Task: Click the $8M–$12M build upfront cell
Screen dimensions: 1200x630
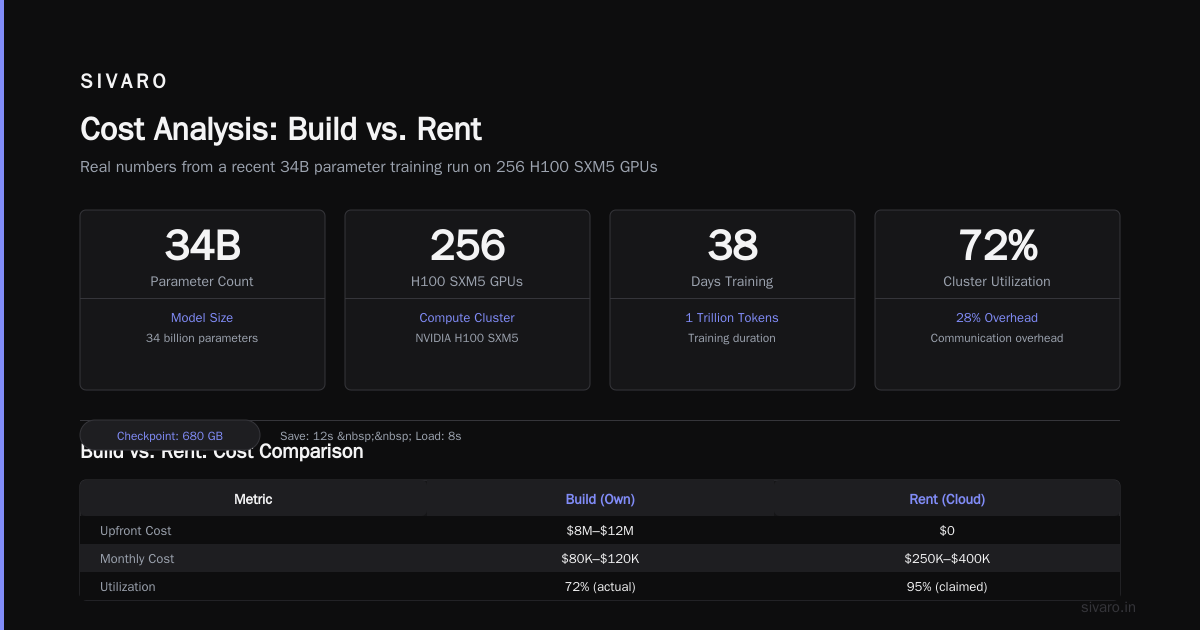Action: click(x=600, y=531)
